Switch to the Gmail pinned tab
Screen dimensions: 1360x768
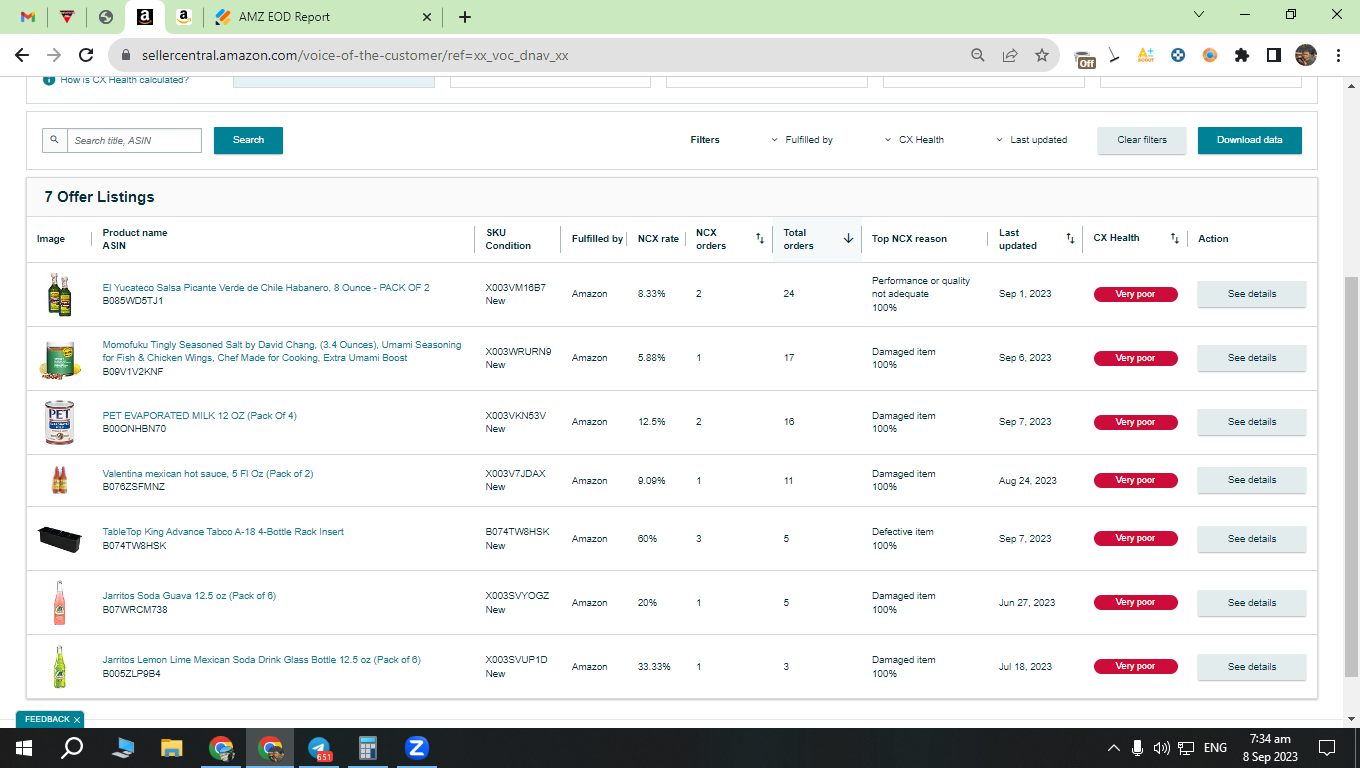click(28, 17)
